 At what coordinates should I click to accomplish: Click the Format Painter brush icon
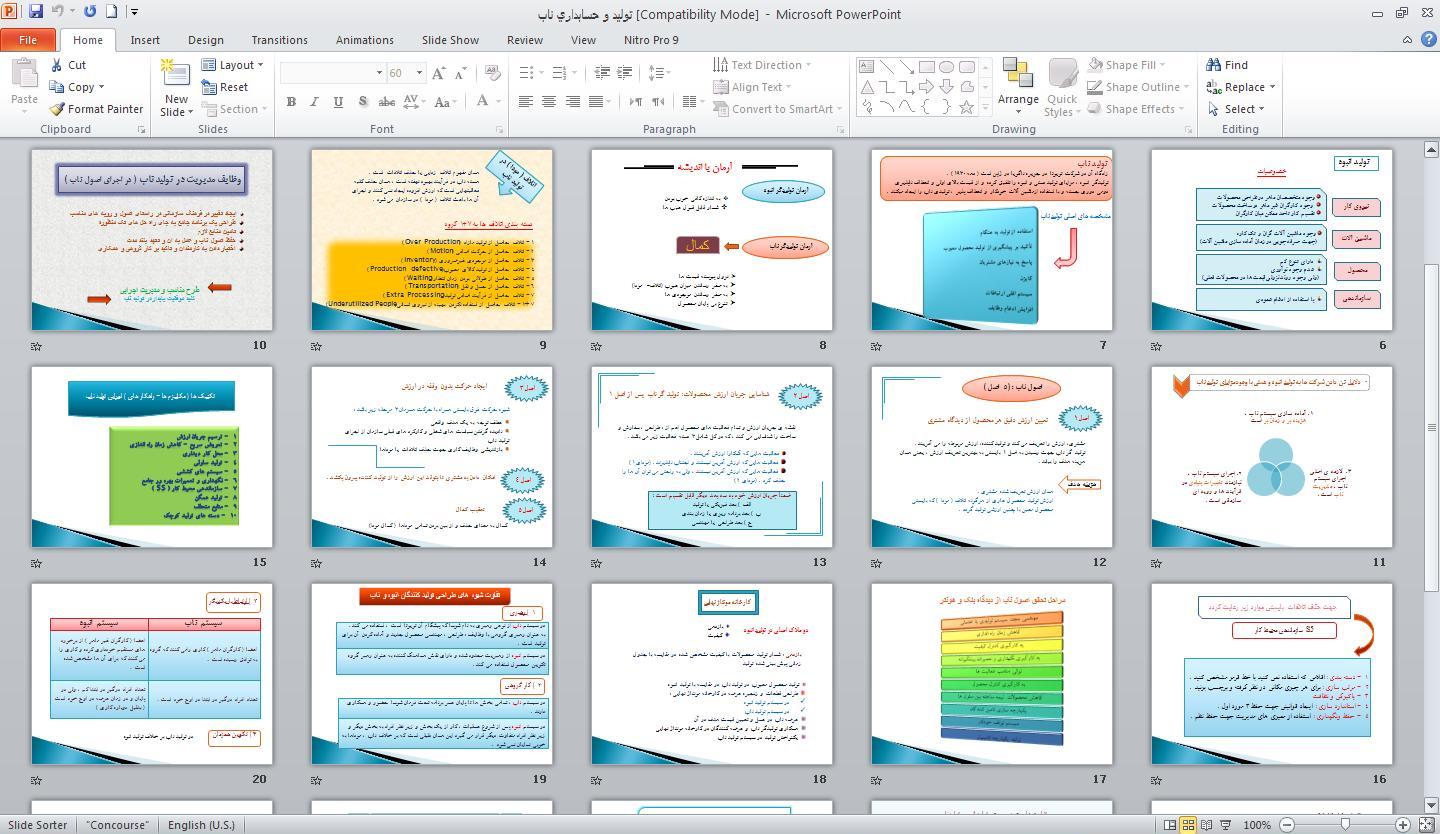[x=57, y=109]
